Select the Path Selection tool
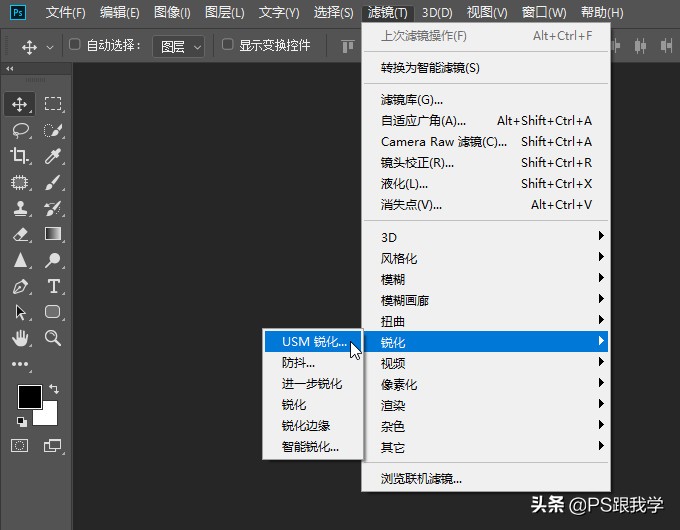The width and height of the screenshot is (680, 530). coord(20,312)
